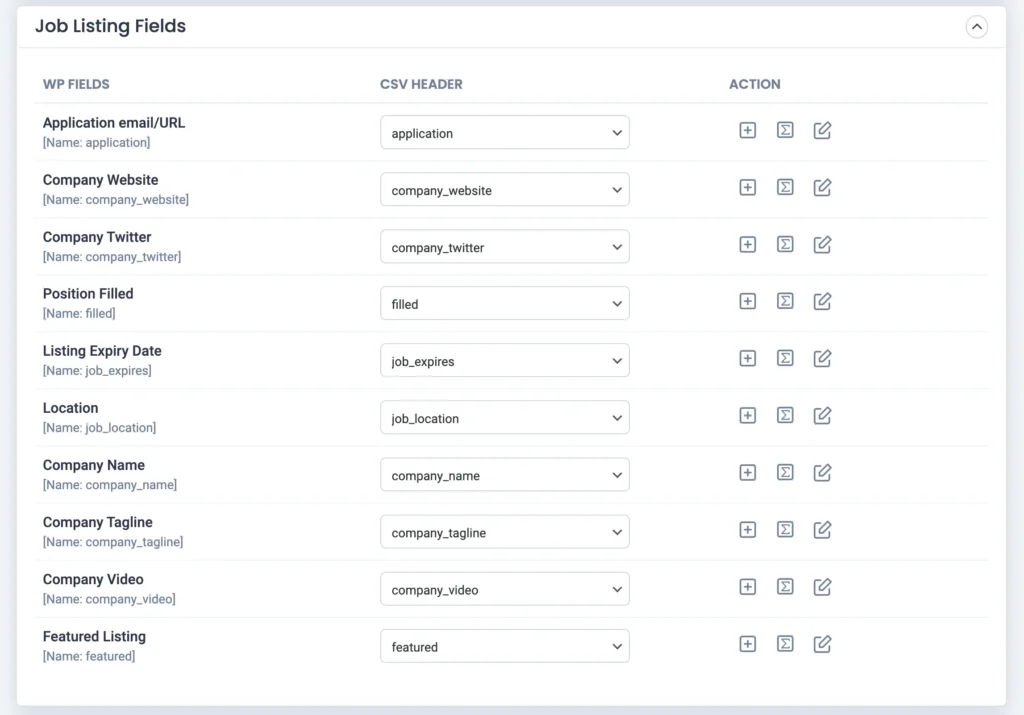Open the application CSV header dropdown
Image resolution: width=1024 pixels, height=715 pixels.
coord(504,133)
